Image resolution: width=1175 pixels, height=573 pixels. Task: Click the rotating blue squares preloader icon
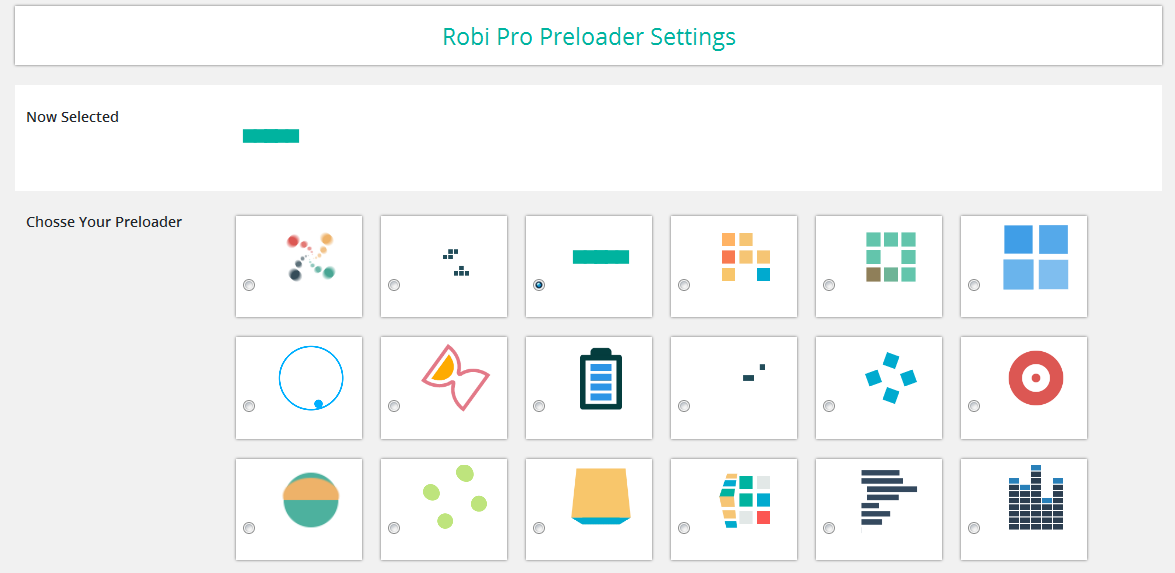890,378
